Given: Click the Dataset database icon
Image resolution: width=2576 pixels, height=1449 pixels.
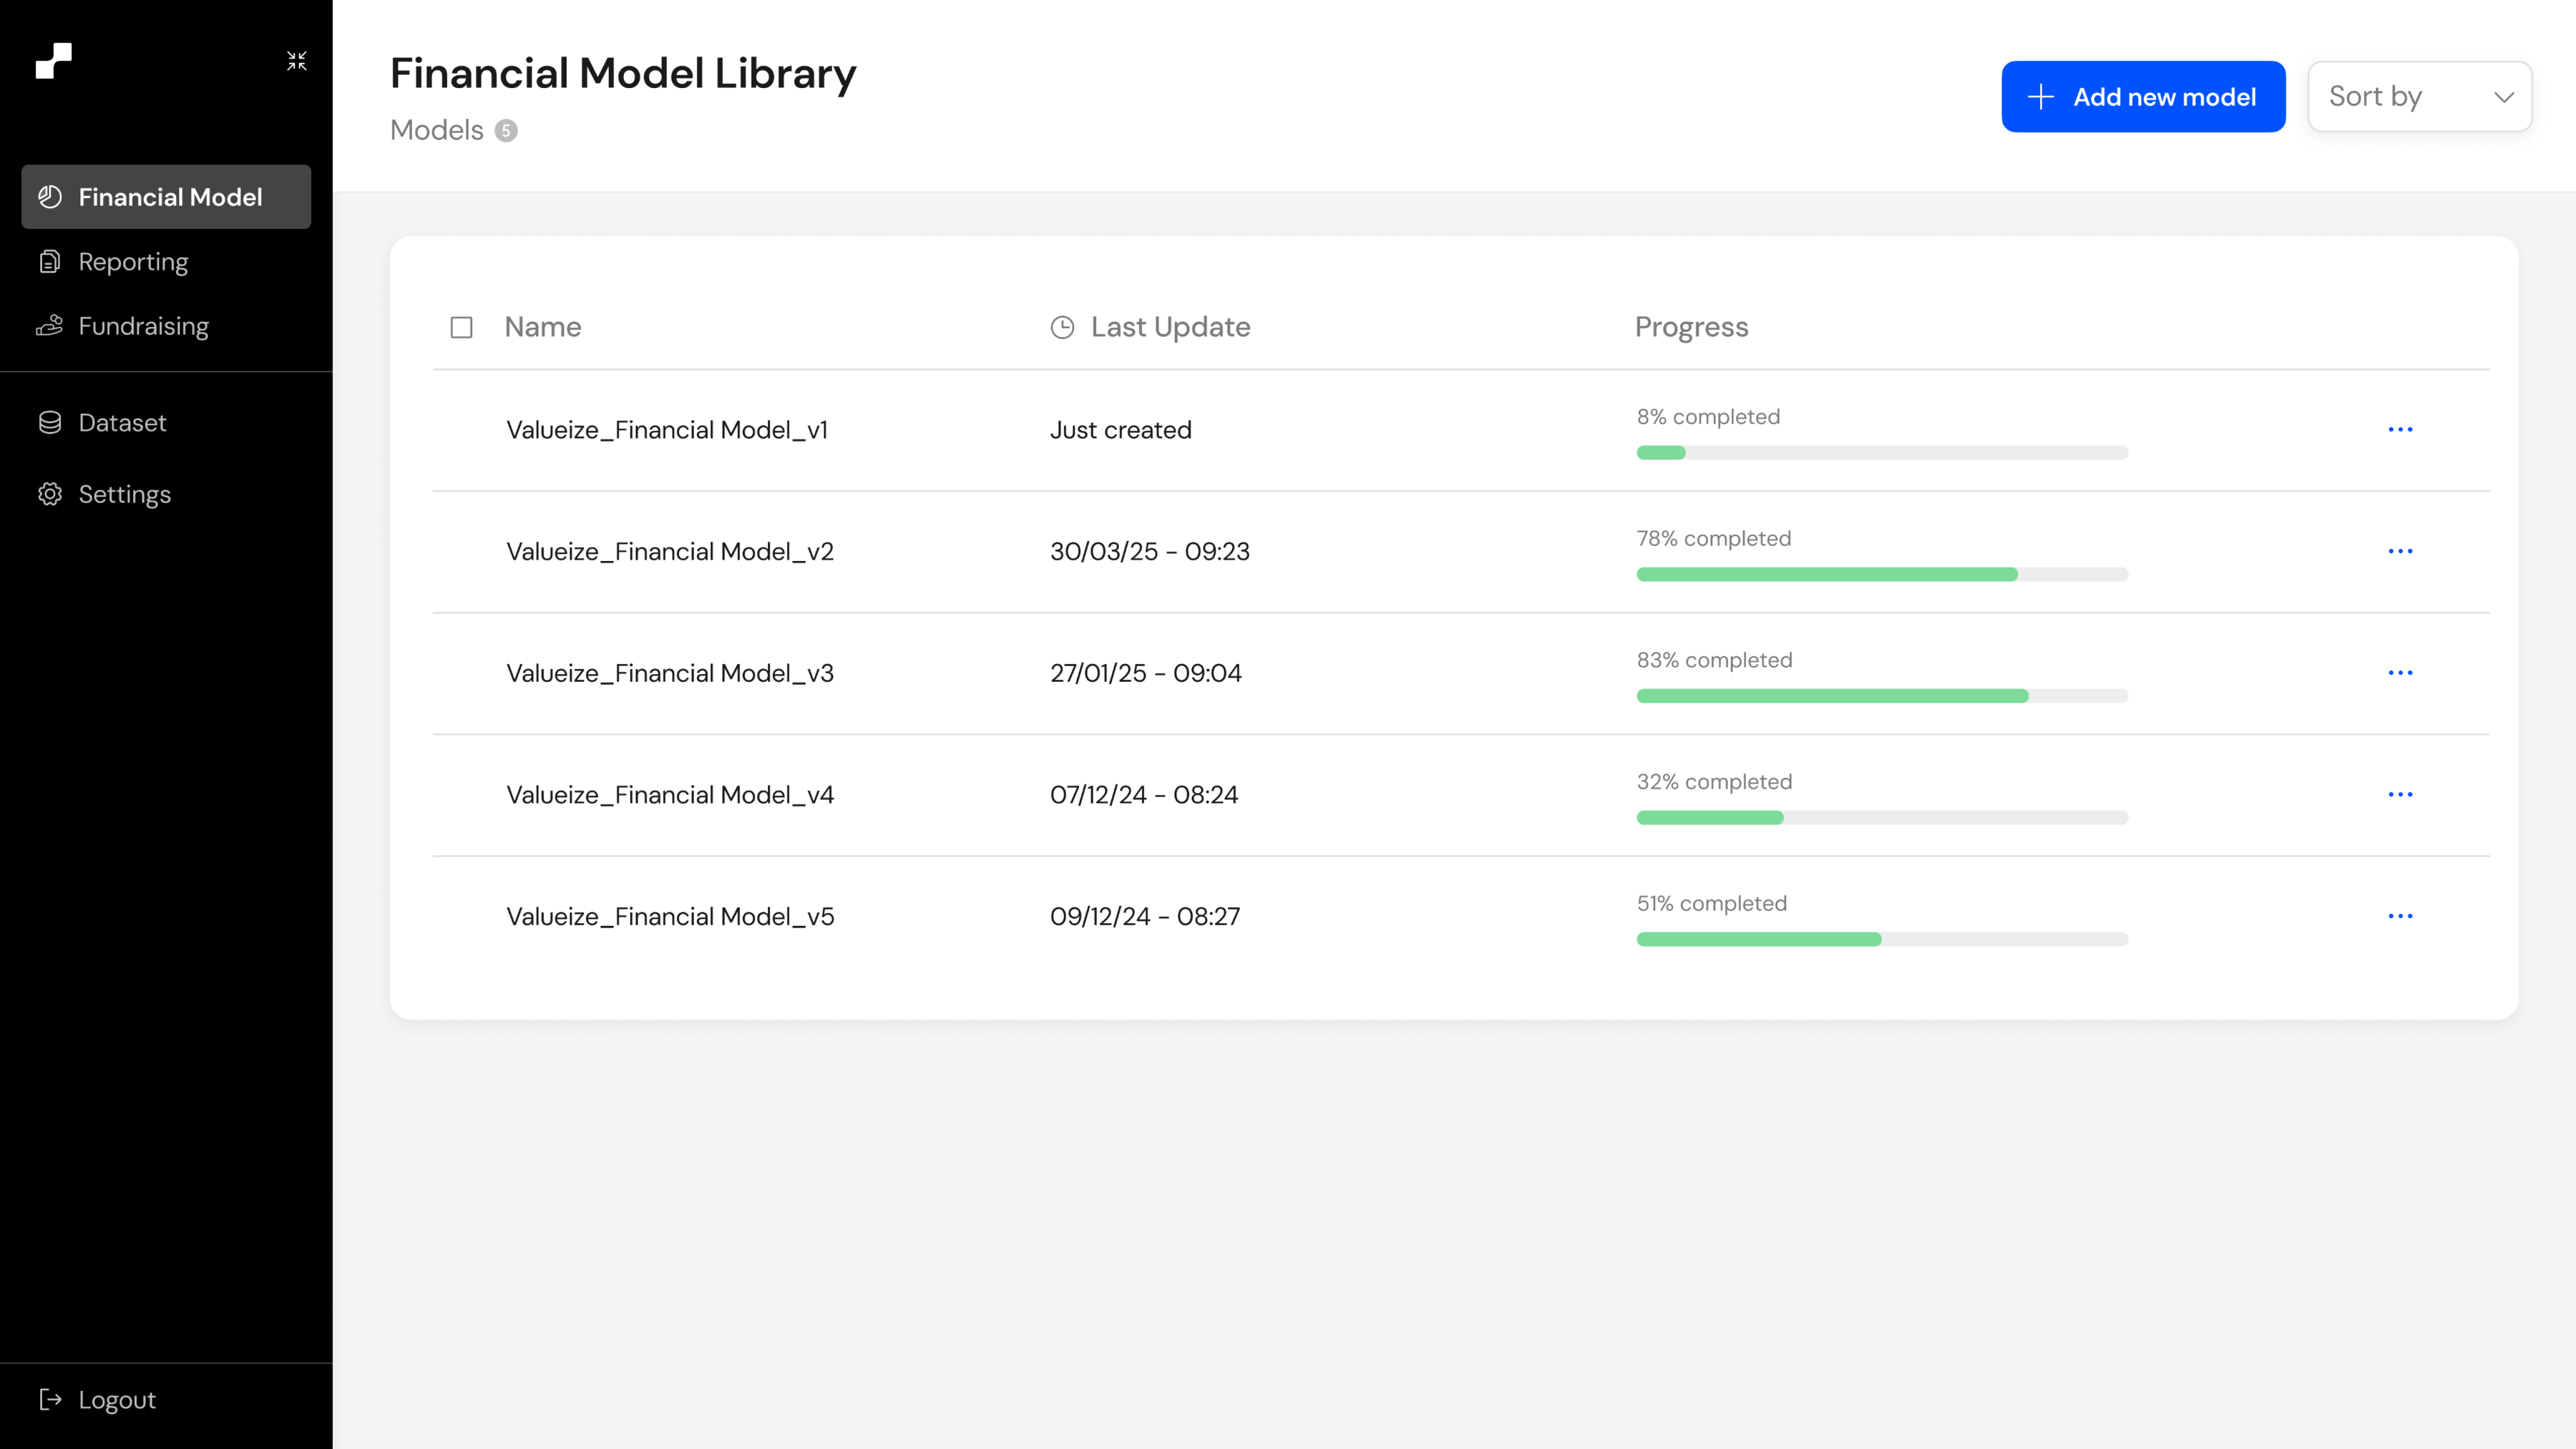Looking at the screenshot, I should 49,422.
